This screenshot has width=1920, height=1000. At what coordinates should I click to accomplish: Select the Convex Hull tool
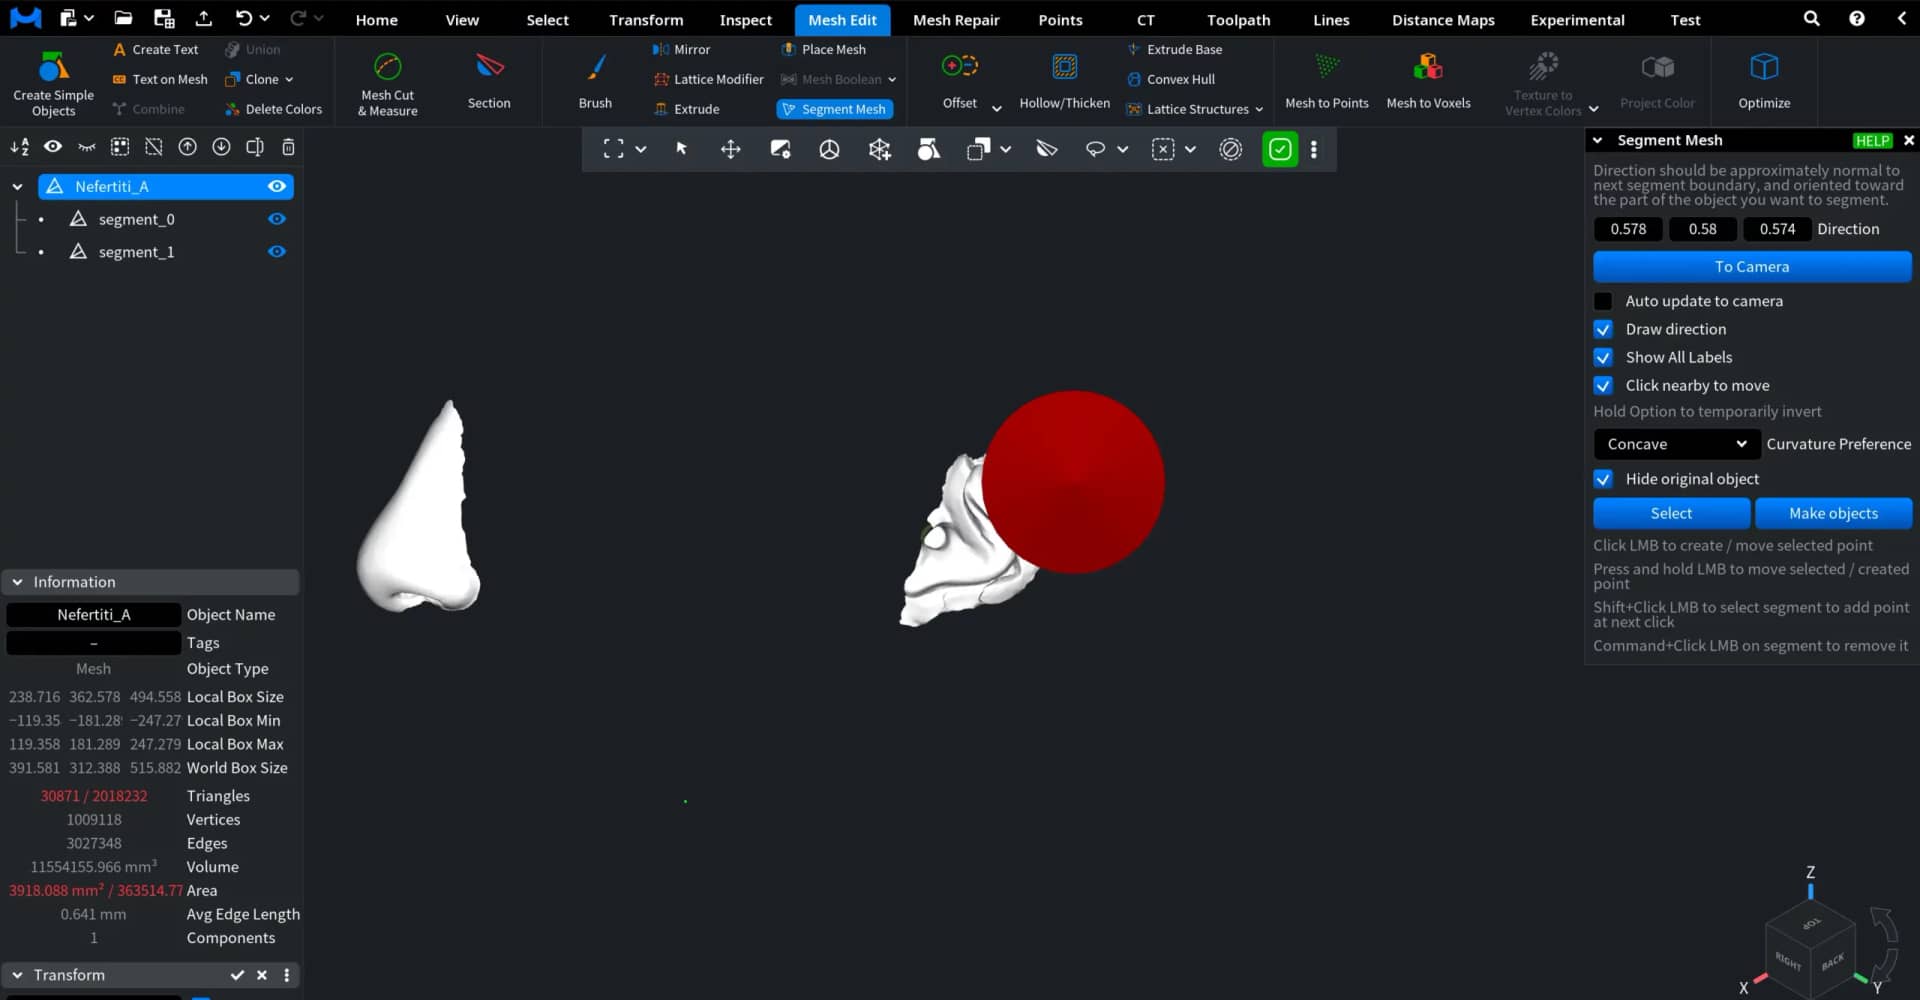1170,79
